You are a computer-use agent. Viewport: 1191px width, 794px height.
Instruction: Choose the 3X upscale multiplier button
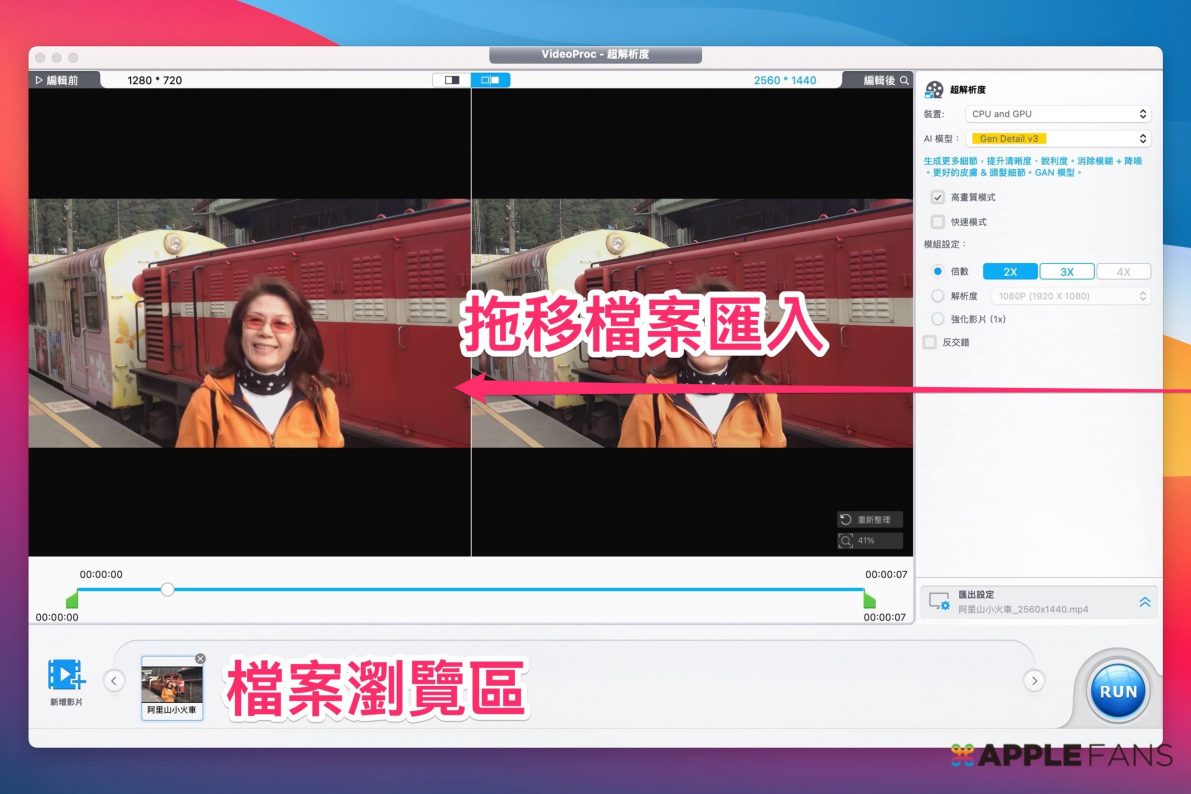(1066, 272)
